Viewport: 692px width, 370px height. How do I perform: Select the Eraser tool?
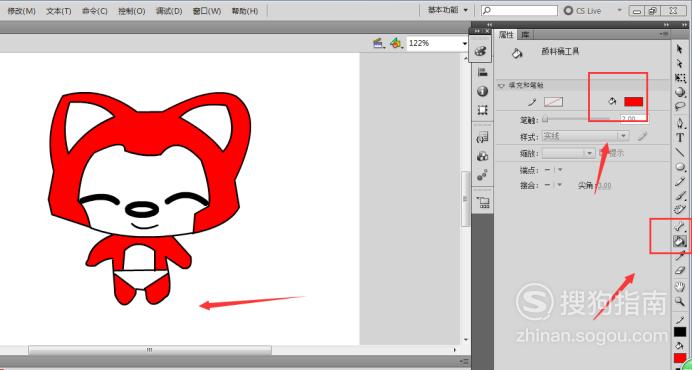click(x=680, y=270)
